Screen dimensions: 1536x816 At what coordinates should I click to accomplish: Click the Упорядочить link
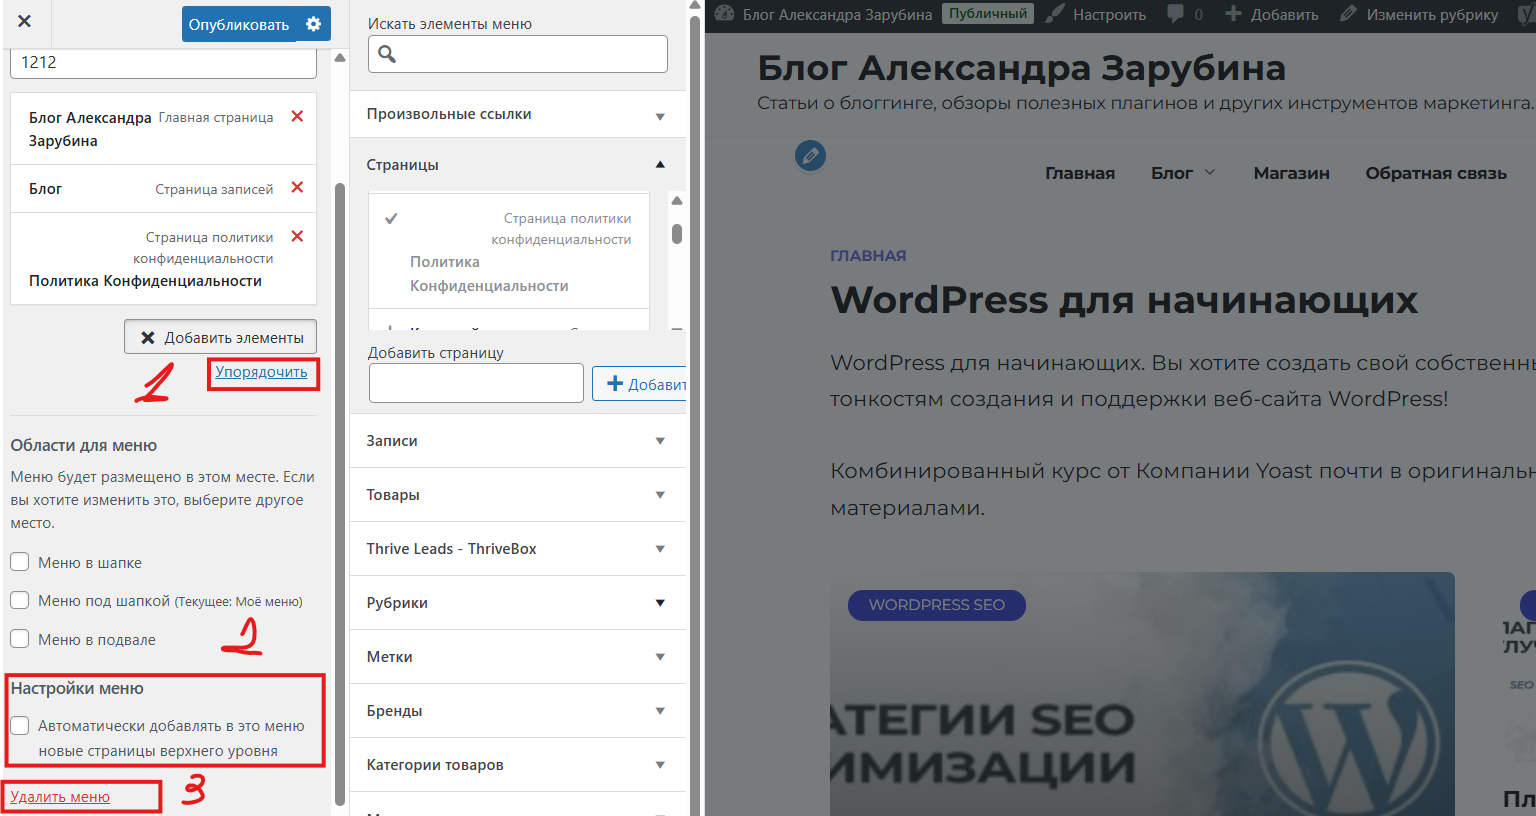[262, 372]
